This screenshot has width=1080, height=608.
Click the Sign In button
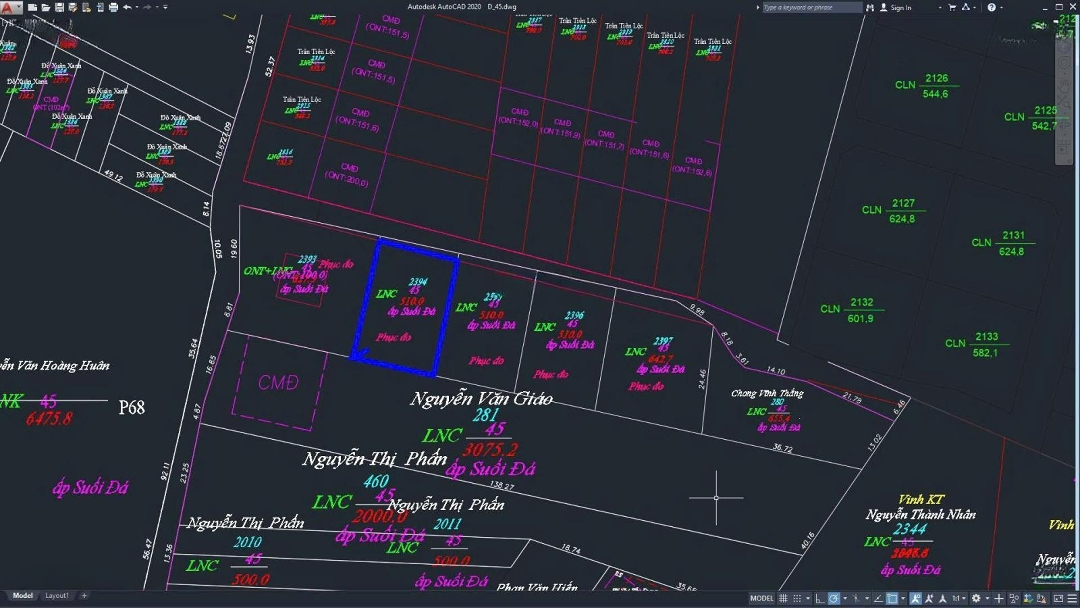point(900,7)
